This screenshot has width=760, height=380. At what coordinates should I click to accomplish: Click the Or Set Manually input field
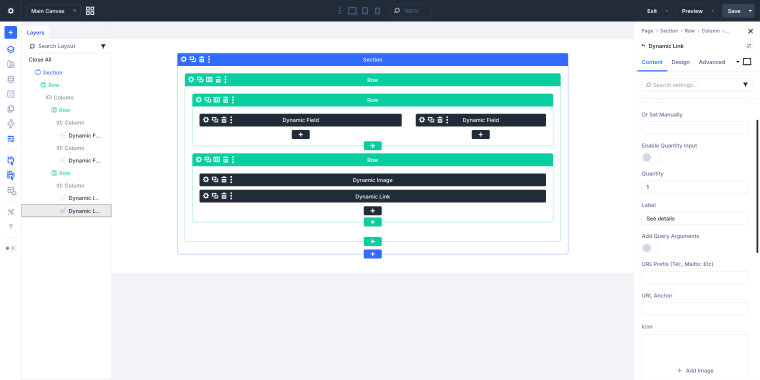click(695, 128)
